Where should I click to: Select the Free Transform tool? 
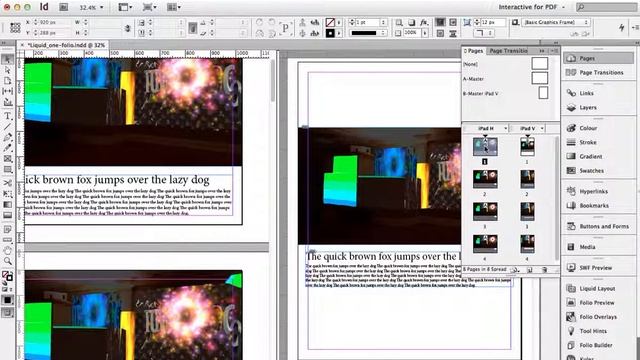tap(7, 194)
